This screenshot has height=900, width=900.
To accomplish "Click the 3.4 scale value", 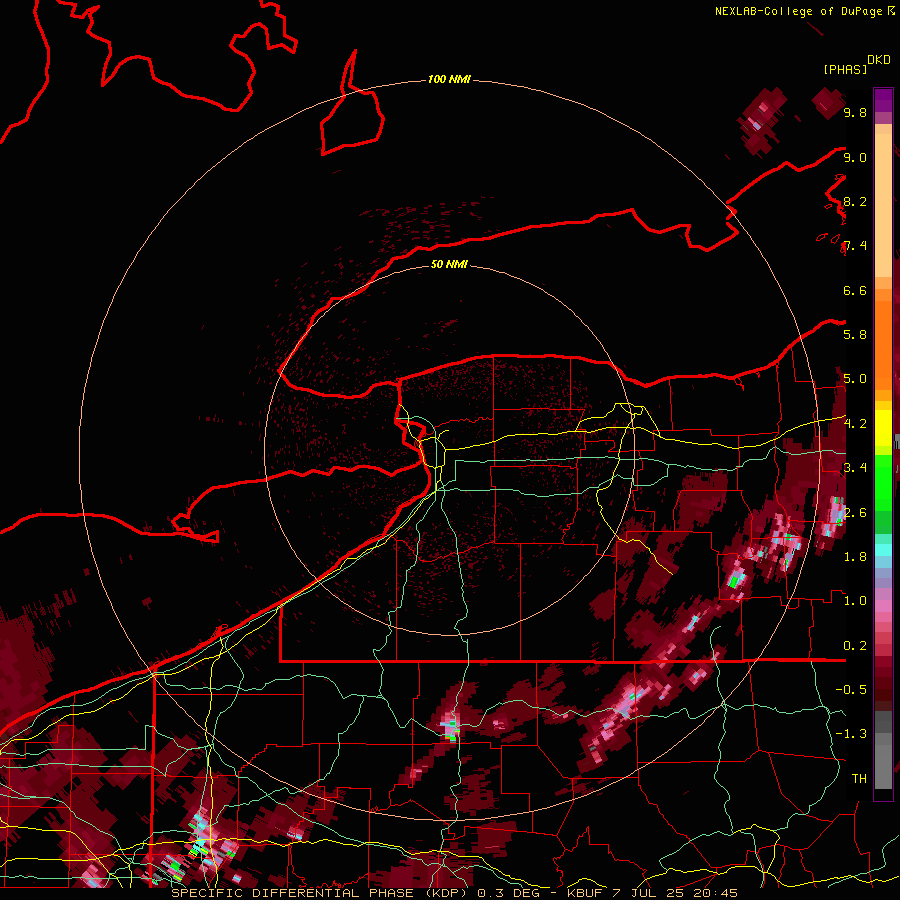I will [855, 468].
